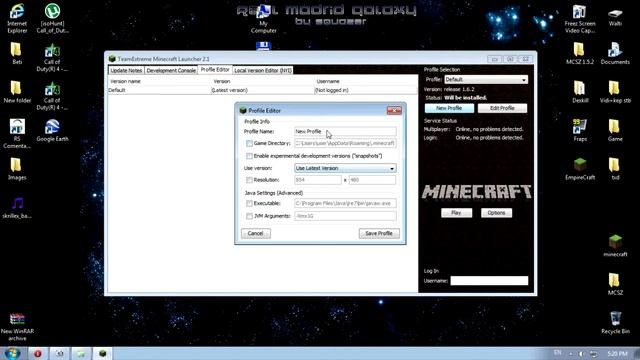Image resolution: width=640 pixels, height=360 pixels.
Task: Select the Profile Editor tab
Action: [215, 70]
